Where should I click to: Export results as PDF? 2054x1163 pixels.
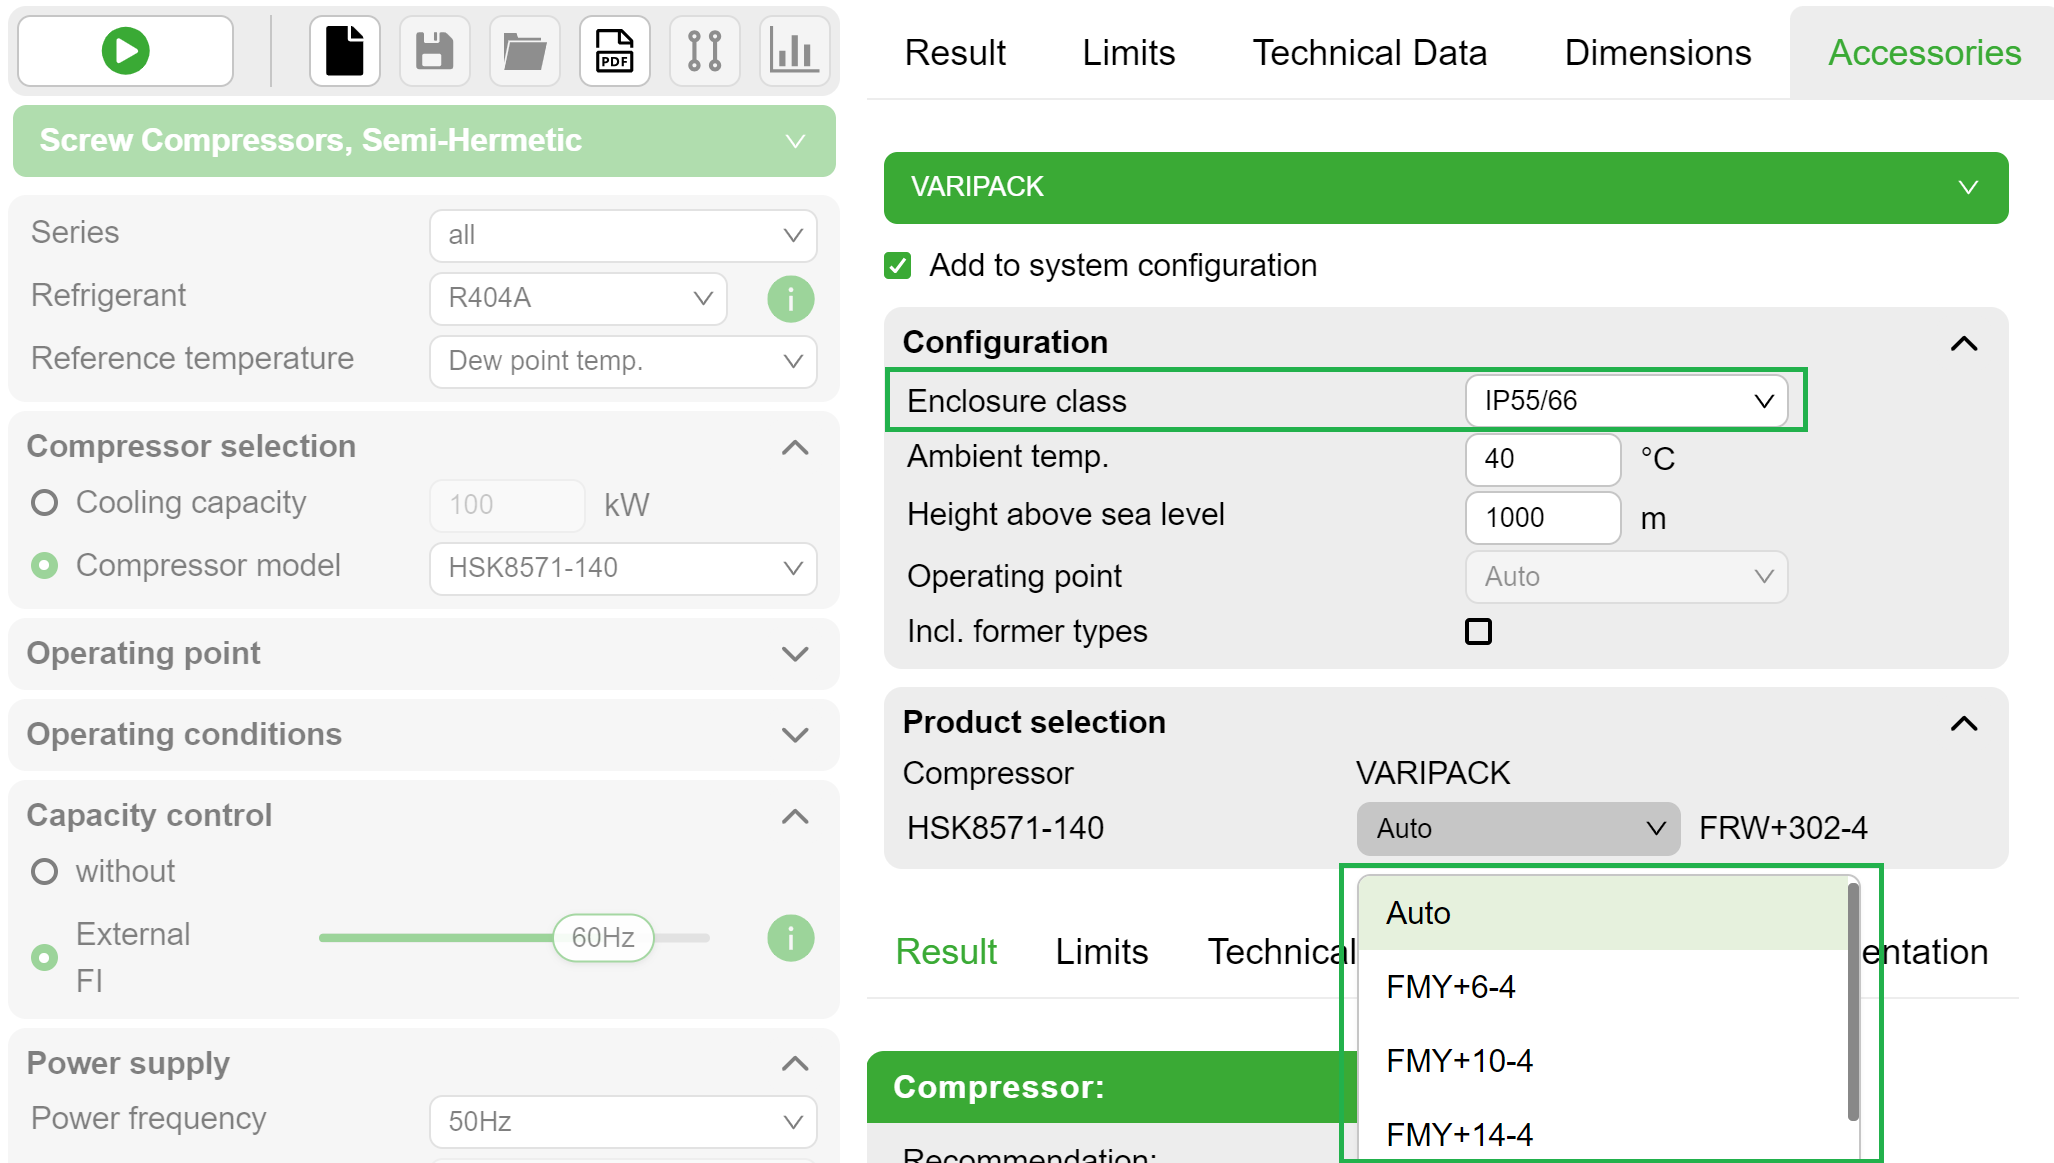click(x=614, y=50)
